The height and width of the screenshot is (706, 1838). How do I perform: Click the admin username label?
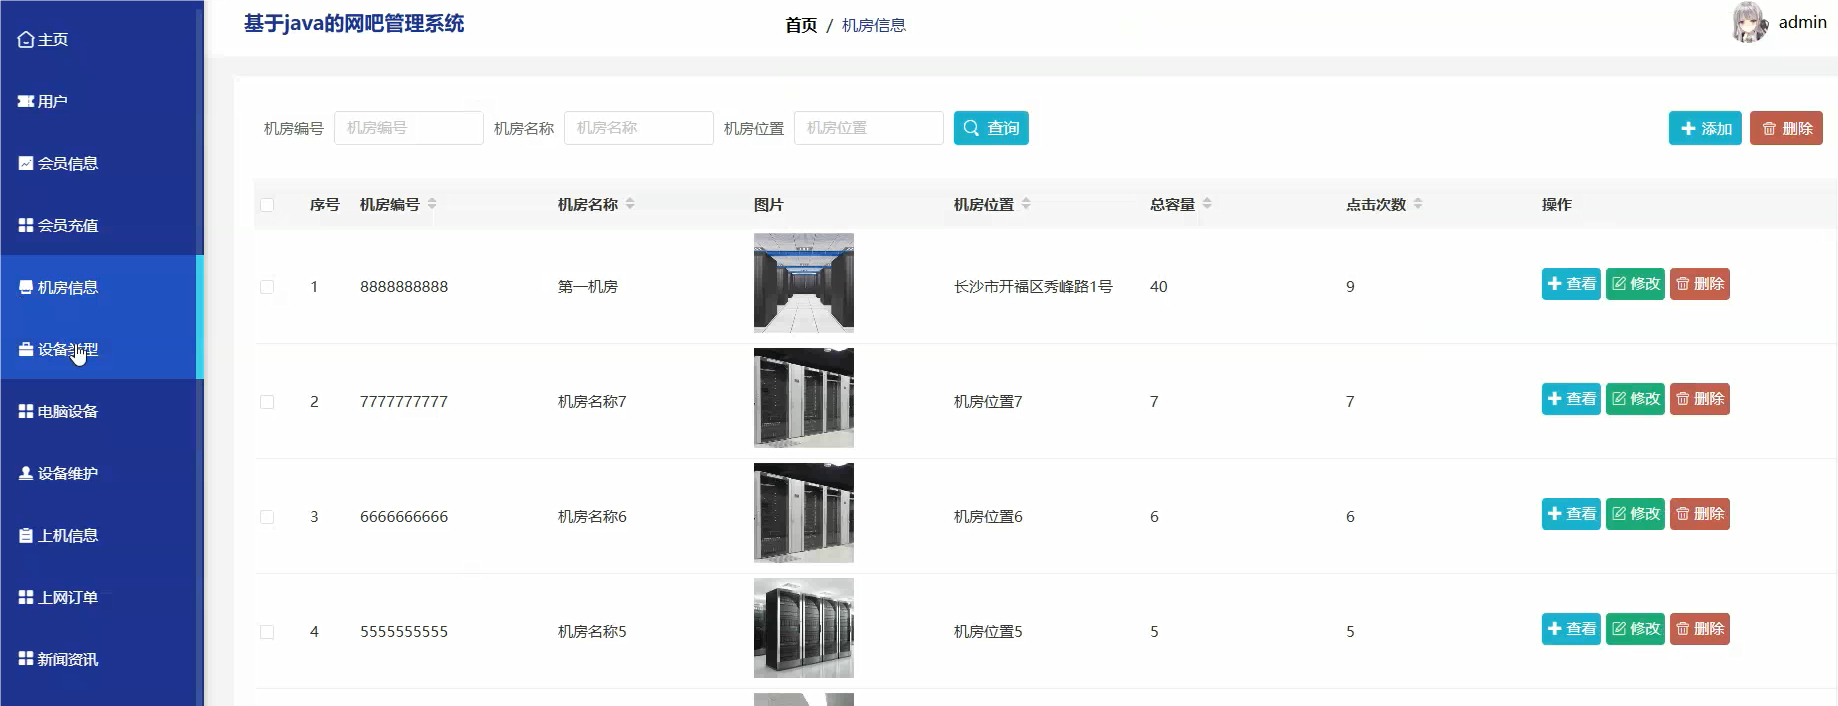coord(1802,22)
